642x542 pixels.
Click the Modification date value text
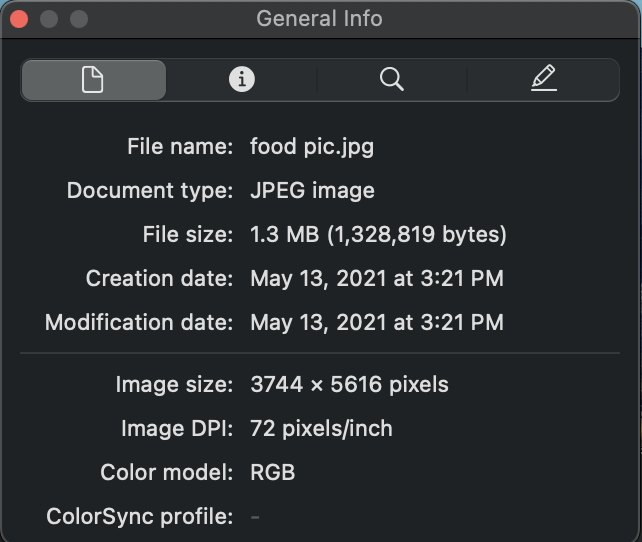coord(376,322)
